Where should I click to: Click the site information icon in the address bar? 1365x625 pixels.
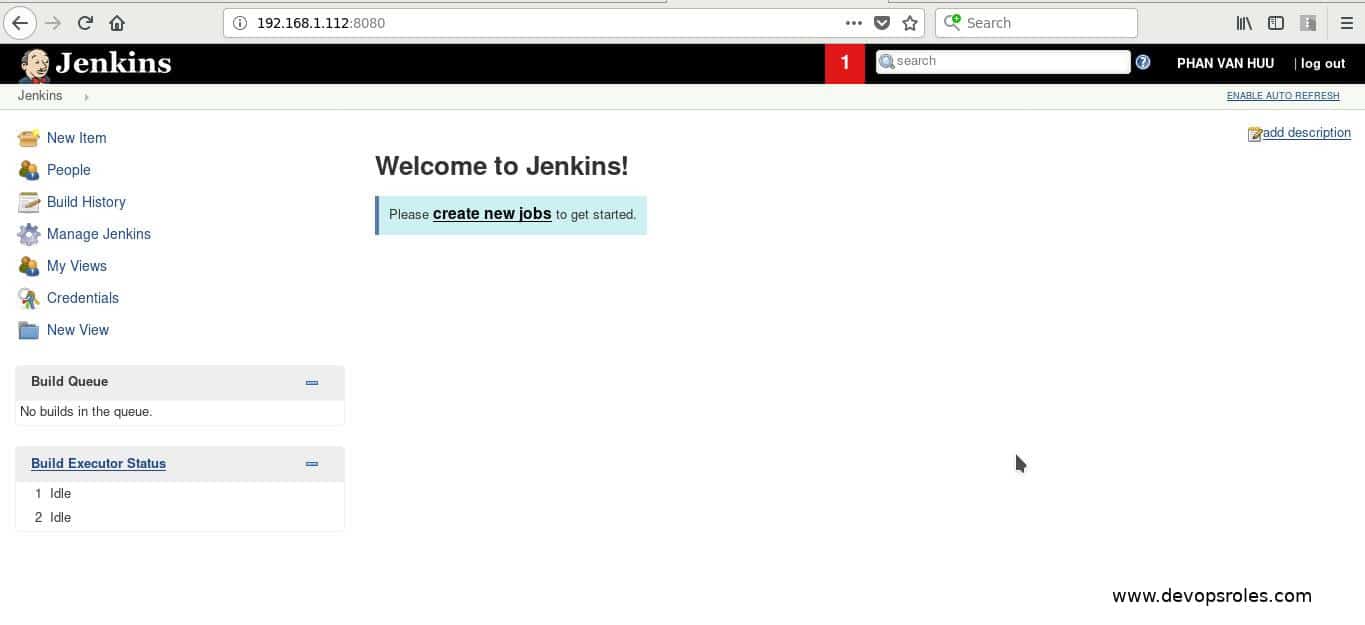239,23
